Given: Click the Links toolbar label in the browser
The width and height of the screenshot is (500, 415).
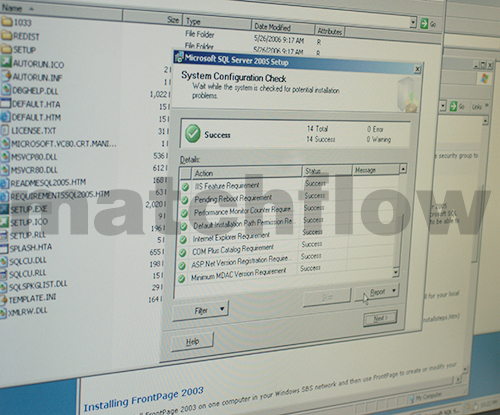Looking at the screenshot, I should (477, 107).
